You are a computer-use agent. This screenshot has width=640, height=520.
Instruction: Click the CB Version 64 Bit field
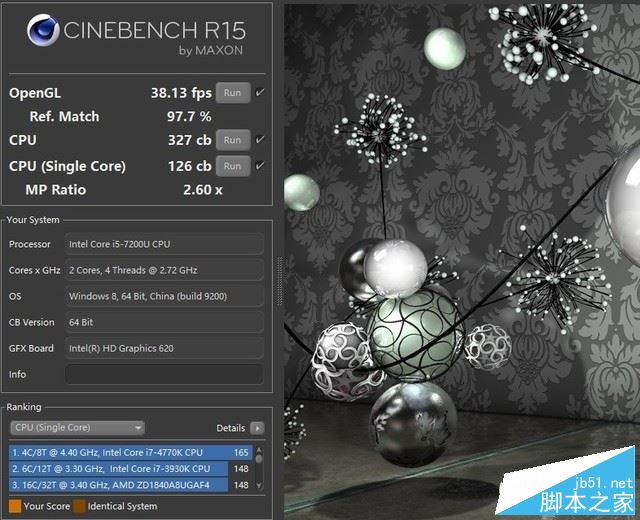(x=164, y=322)
